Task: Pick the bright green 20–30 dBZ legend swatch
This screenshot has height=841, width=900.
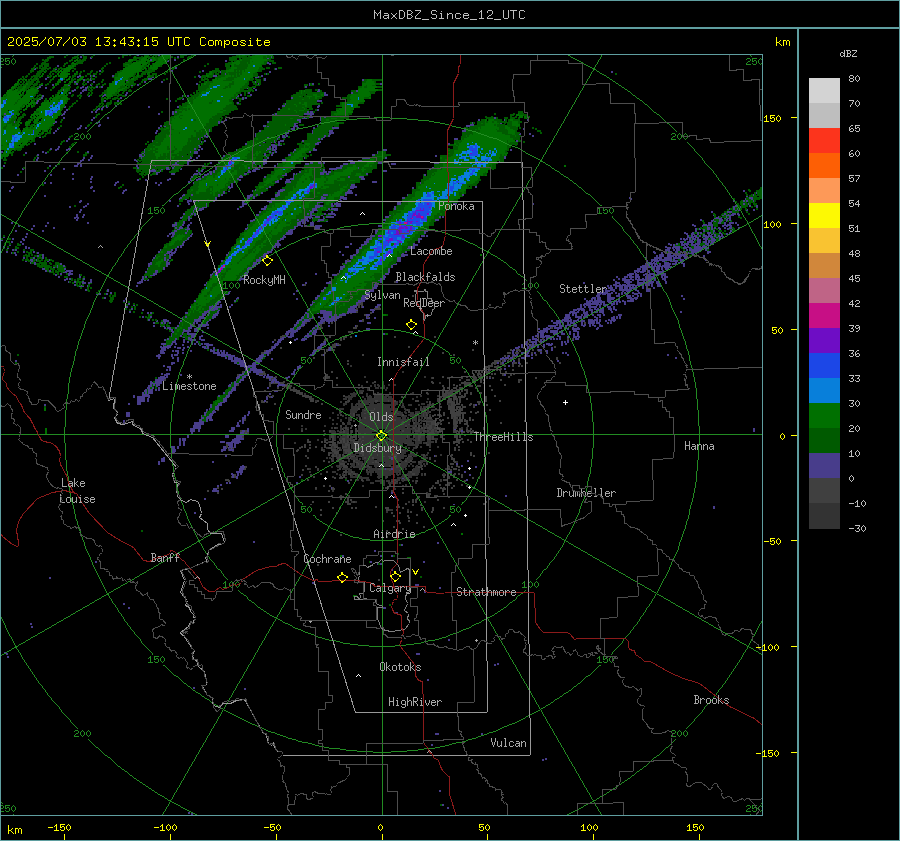Action: point(824,416)
